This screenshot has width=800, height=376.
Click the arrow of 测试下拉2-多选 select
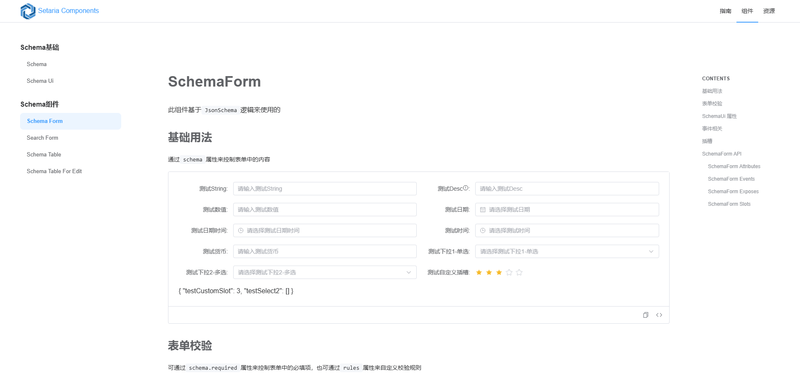point(409,272)
